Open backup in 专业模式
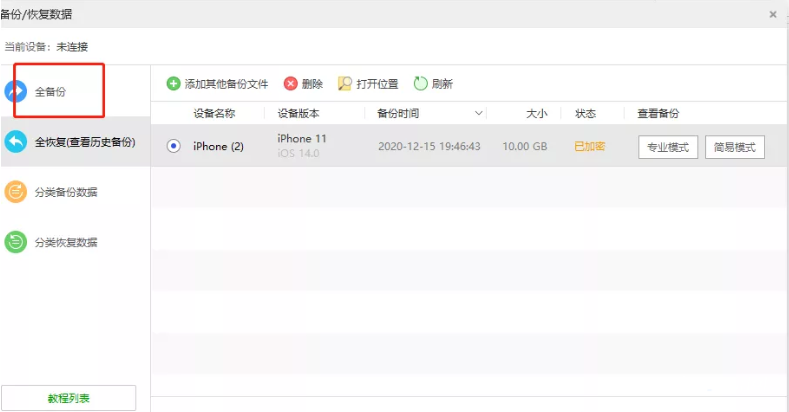This screenshot has height=412, width=789. tap(668, 147)
